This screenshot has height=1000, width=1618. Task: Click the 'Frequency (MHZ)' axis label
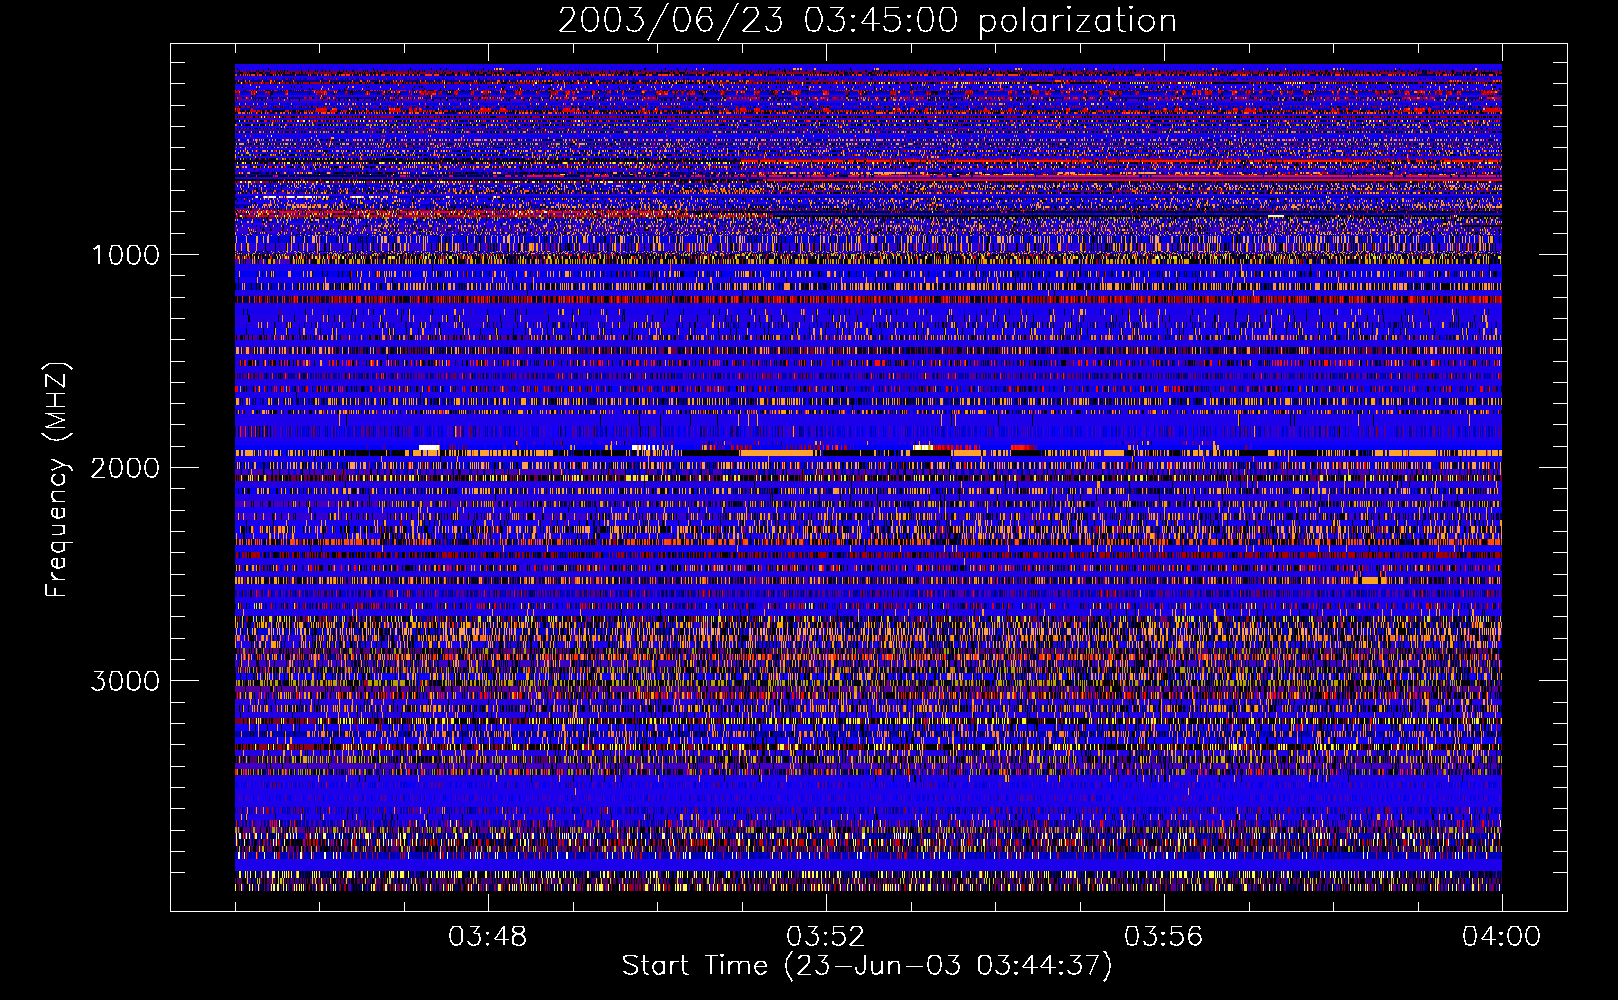[x=57, y=480]
